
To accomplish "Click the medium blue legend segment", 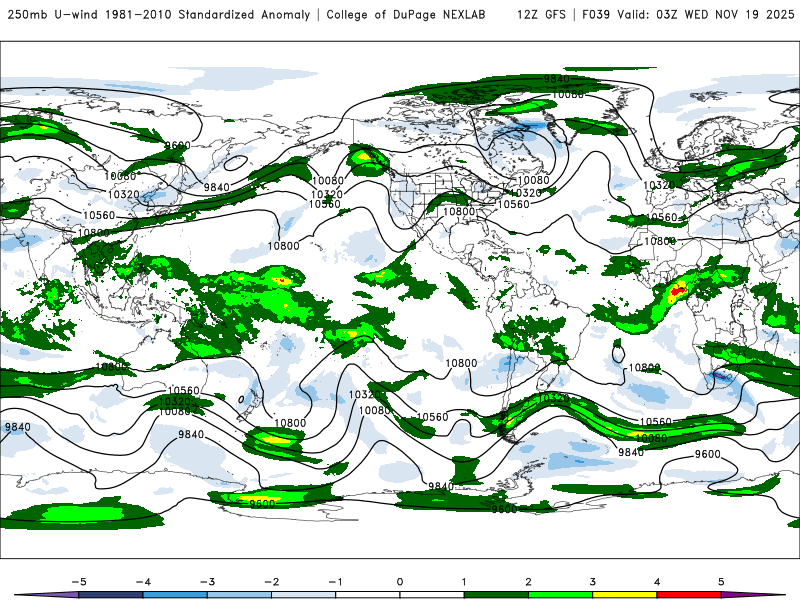I will tap(175, 595).
